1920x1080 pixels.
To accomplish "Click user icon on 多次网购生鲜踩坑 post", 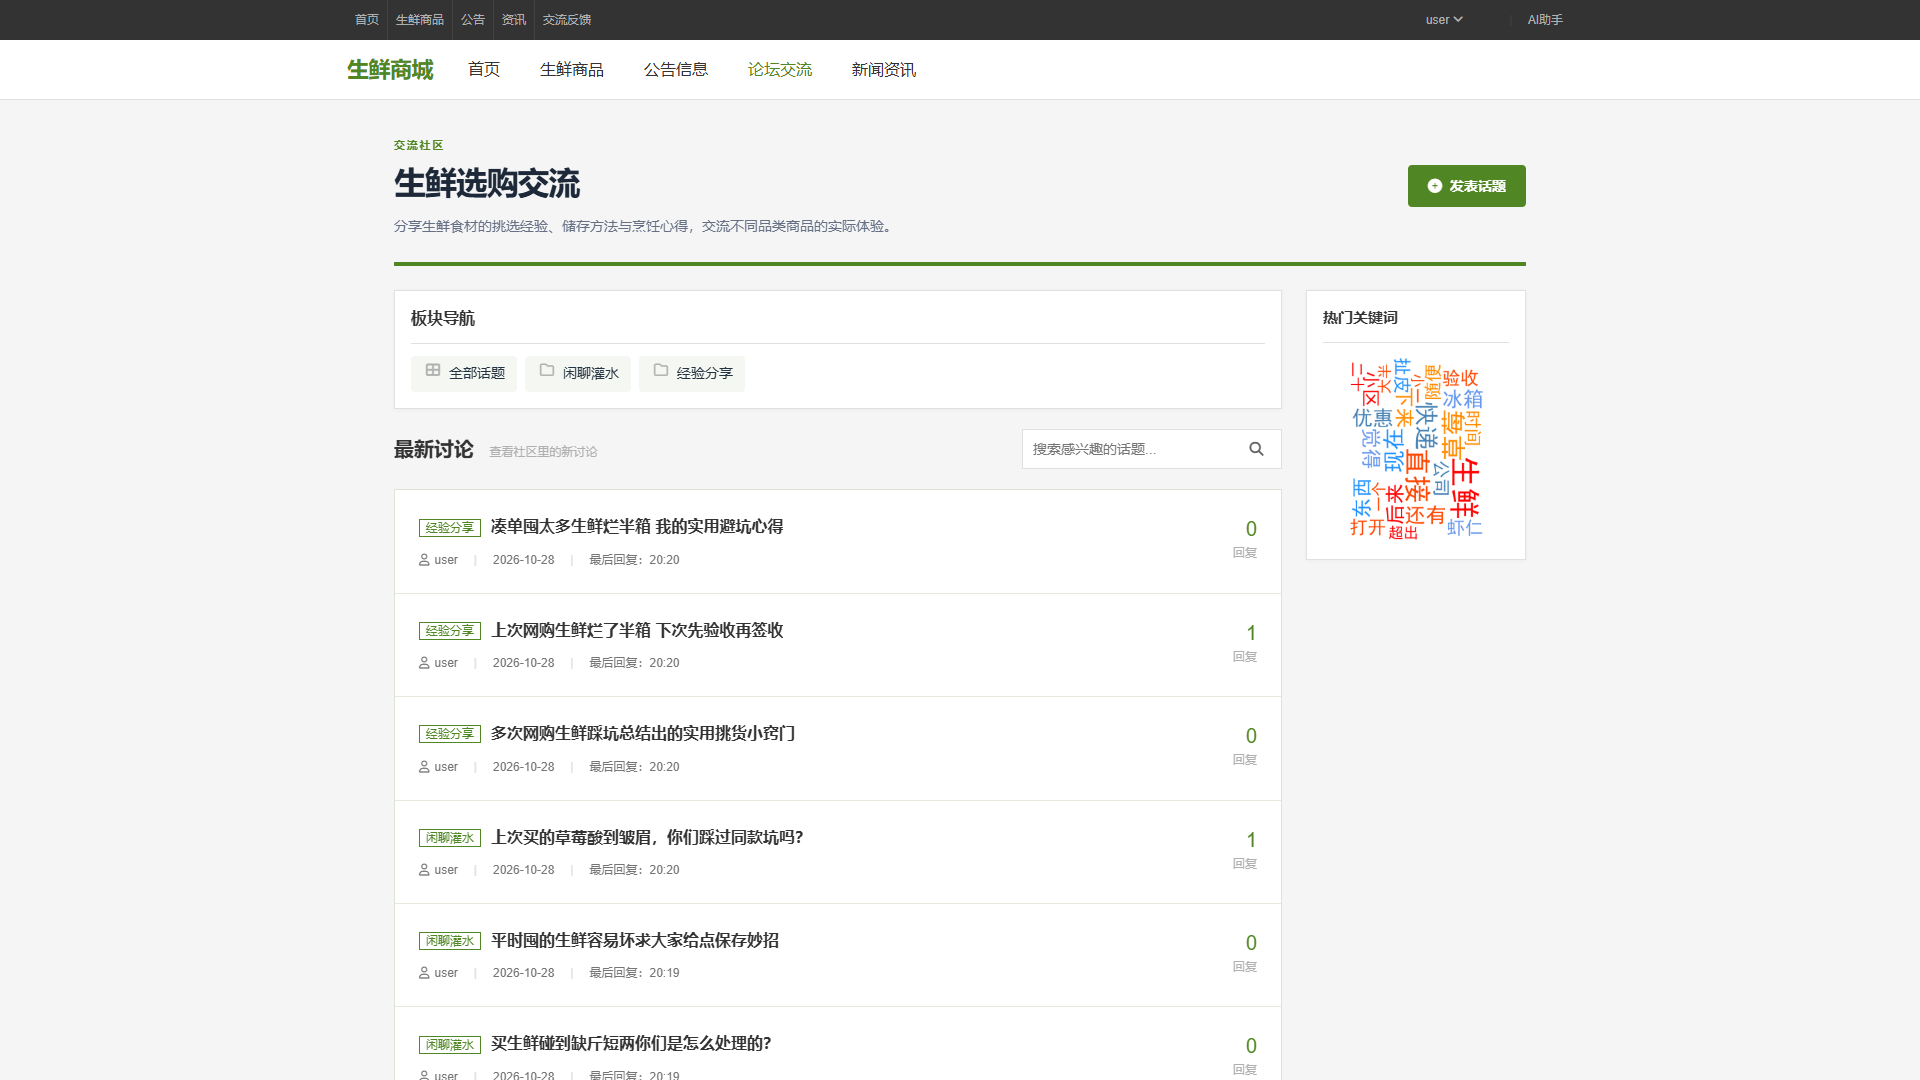I will (x=424, y=767).
